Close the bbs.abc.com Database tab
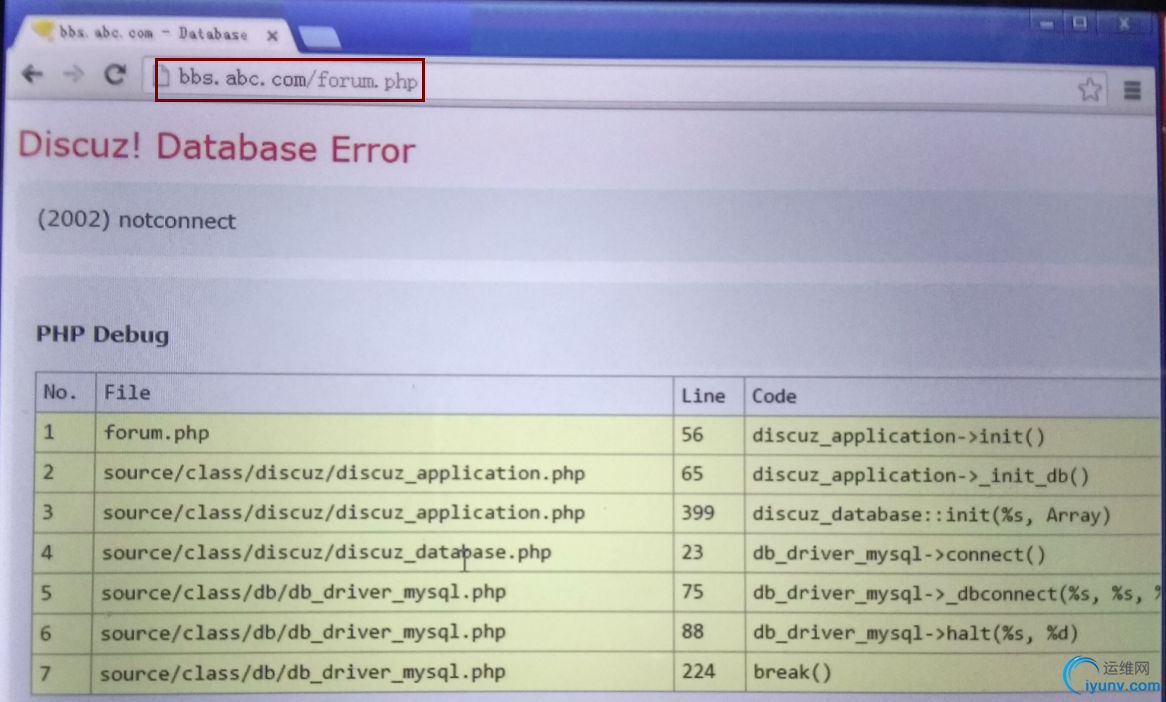 (272, 36)
